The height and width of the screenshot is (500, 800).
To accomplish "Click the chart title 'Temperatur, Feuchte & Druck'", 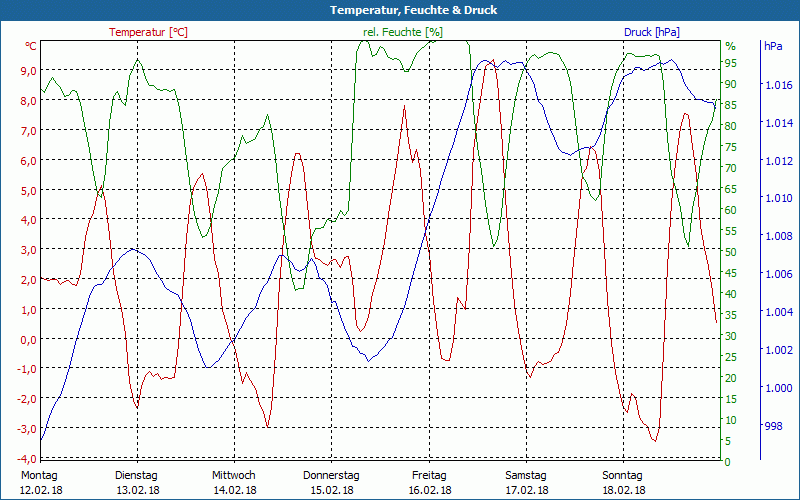I will click(x=400, y=10).
